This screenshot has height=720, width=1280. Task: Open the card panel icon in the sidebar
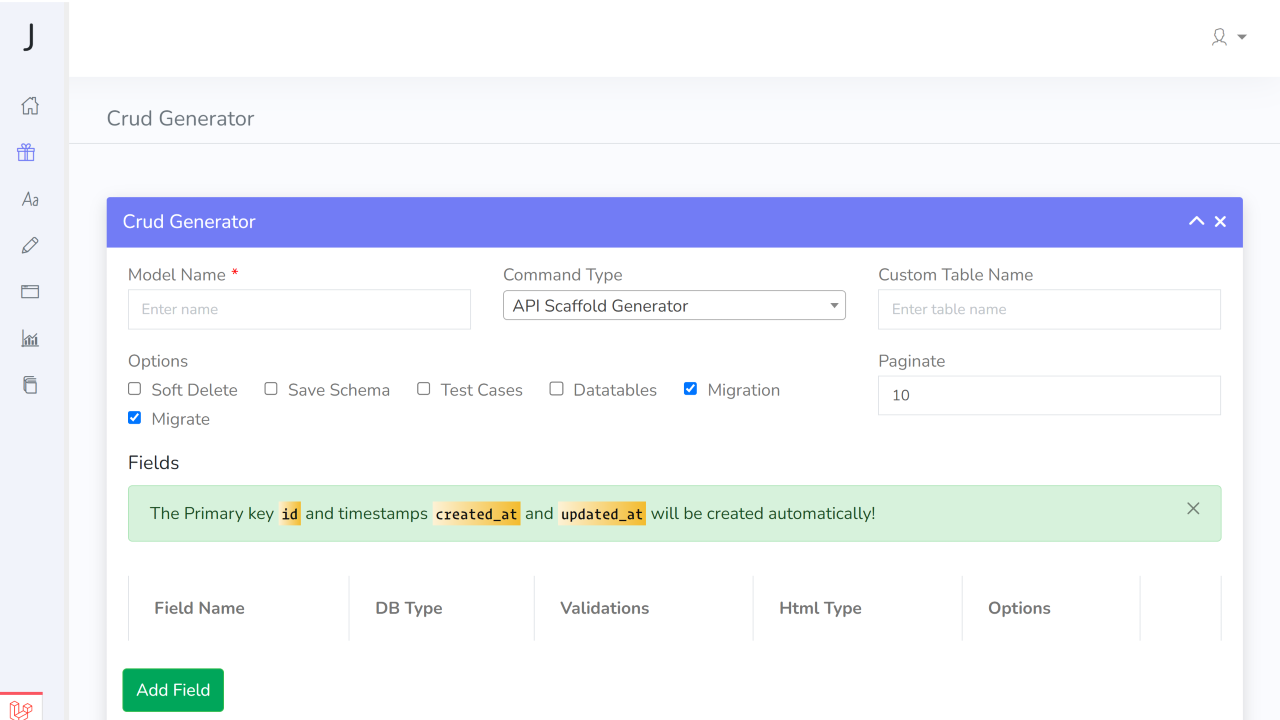click(30, 291)
